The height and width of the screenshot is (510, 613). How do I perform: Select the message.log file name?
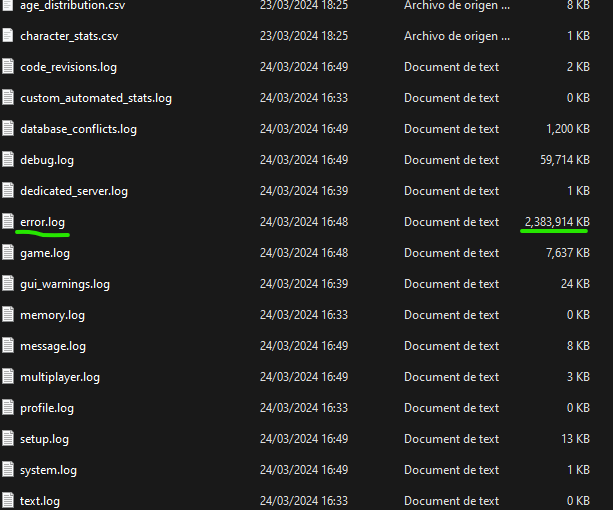53,346
